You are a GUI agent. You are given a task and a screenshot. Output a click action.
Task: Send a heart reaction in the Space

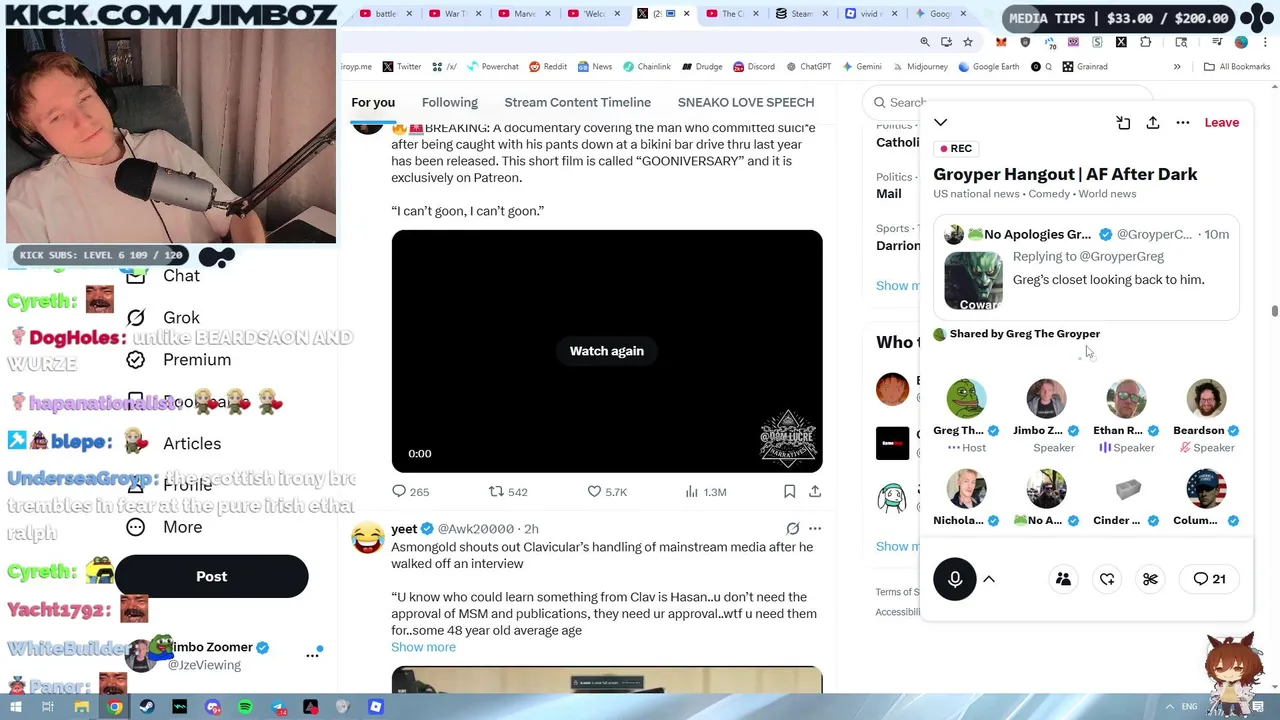(x=1107, y=579)
